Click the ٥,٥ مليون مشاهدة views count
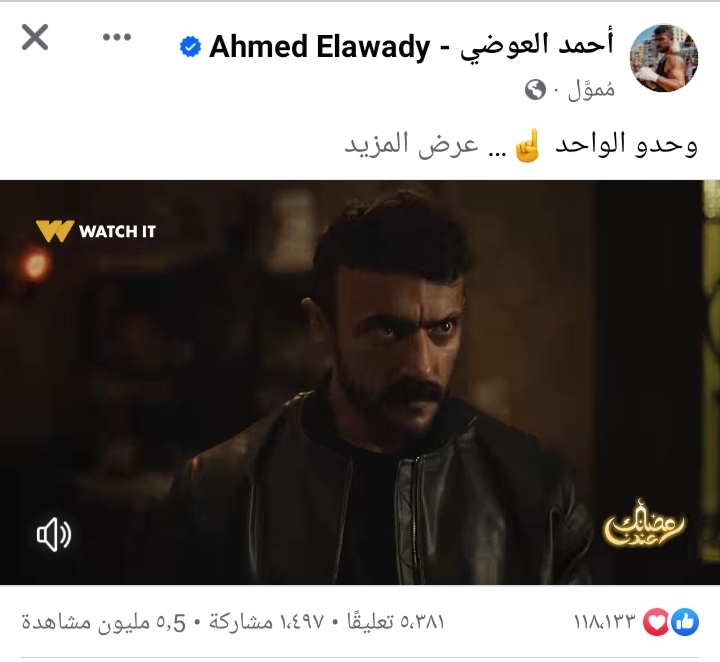The width and height of the screenshot is (720, 662). [104, 623]
